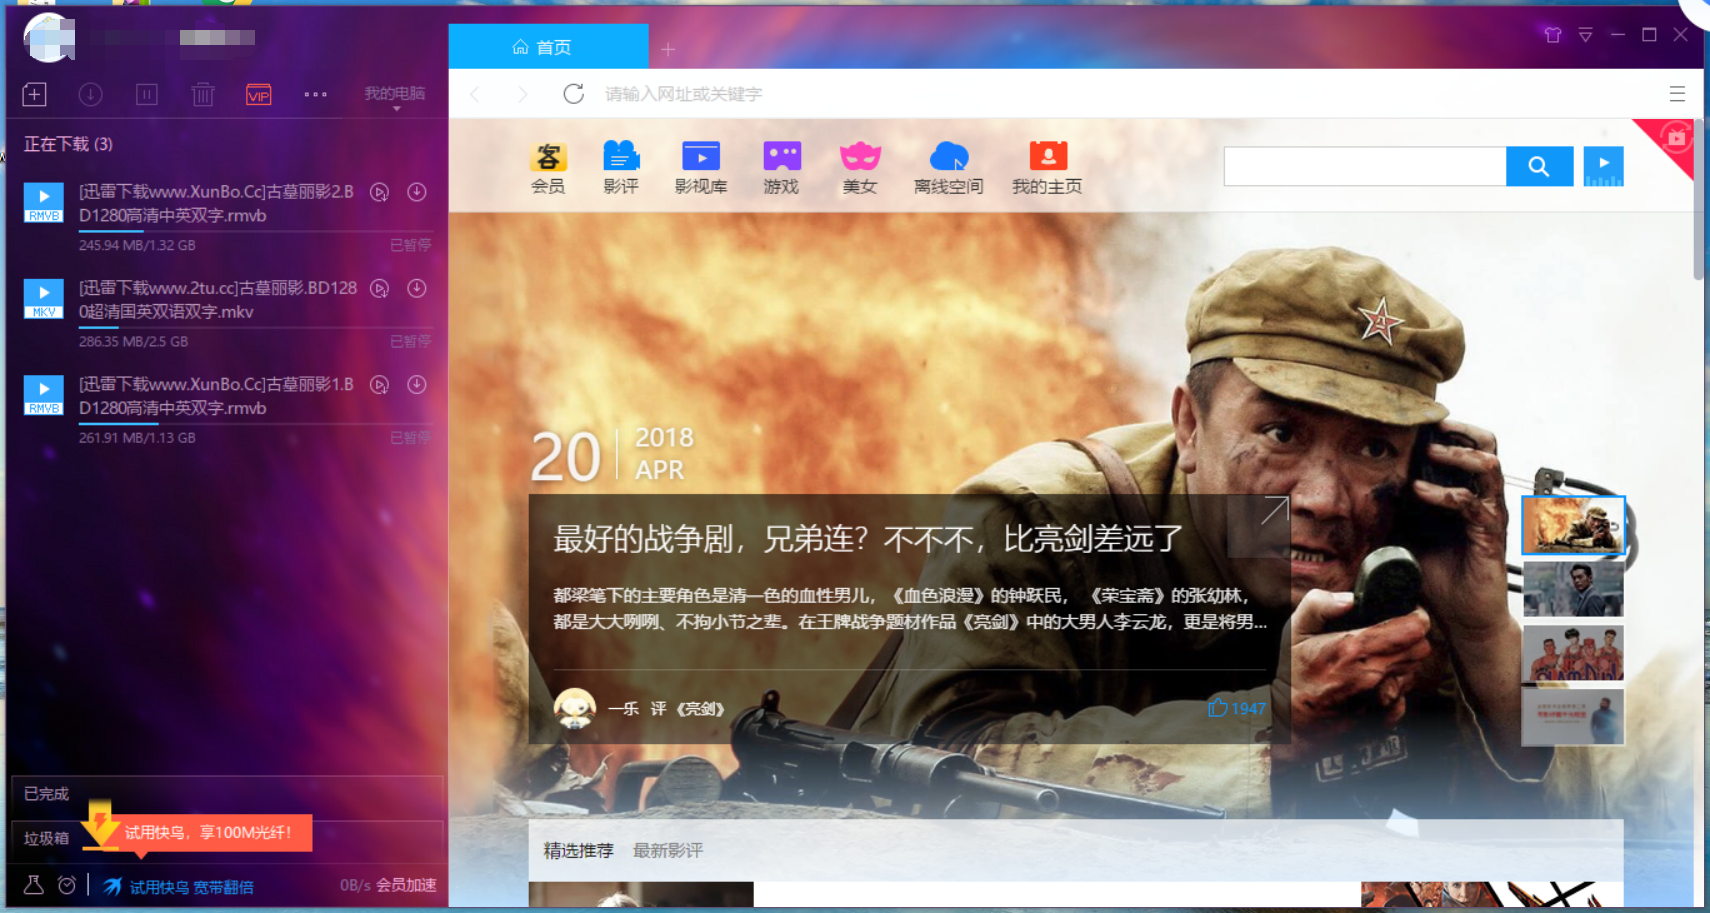Viewport: 1710px width, 913px height.
Task: Open 影评 navigation icon
Action: click(x=621, y=167)
